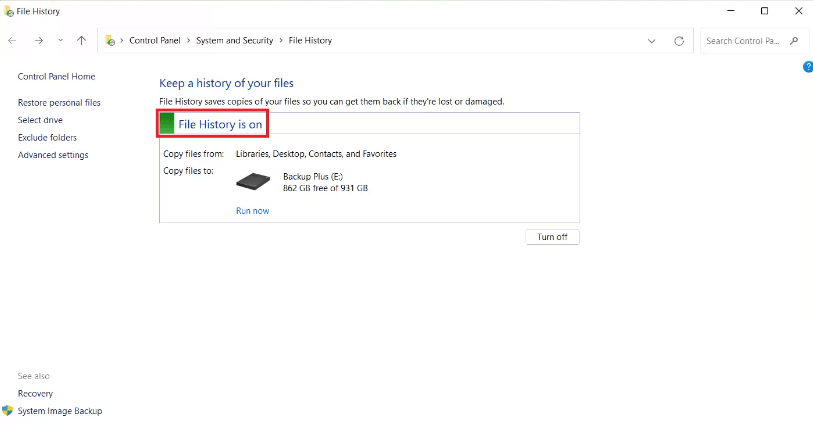The width and height of the screenshot is (813, 424).
Task: Click the back navigation arrow
Action: click(x=12, y=41)
